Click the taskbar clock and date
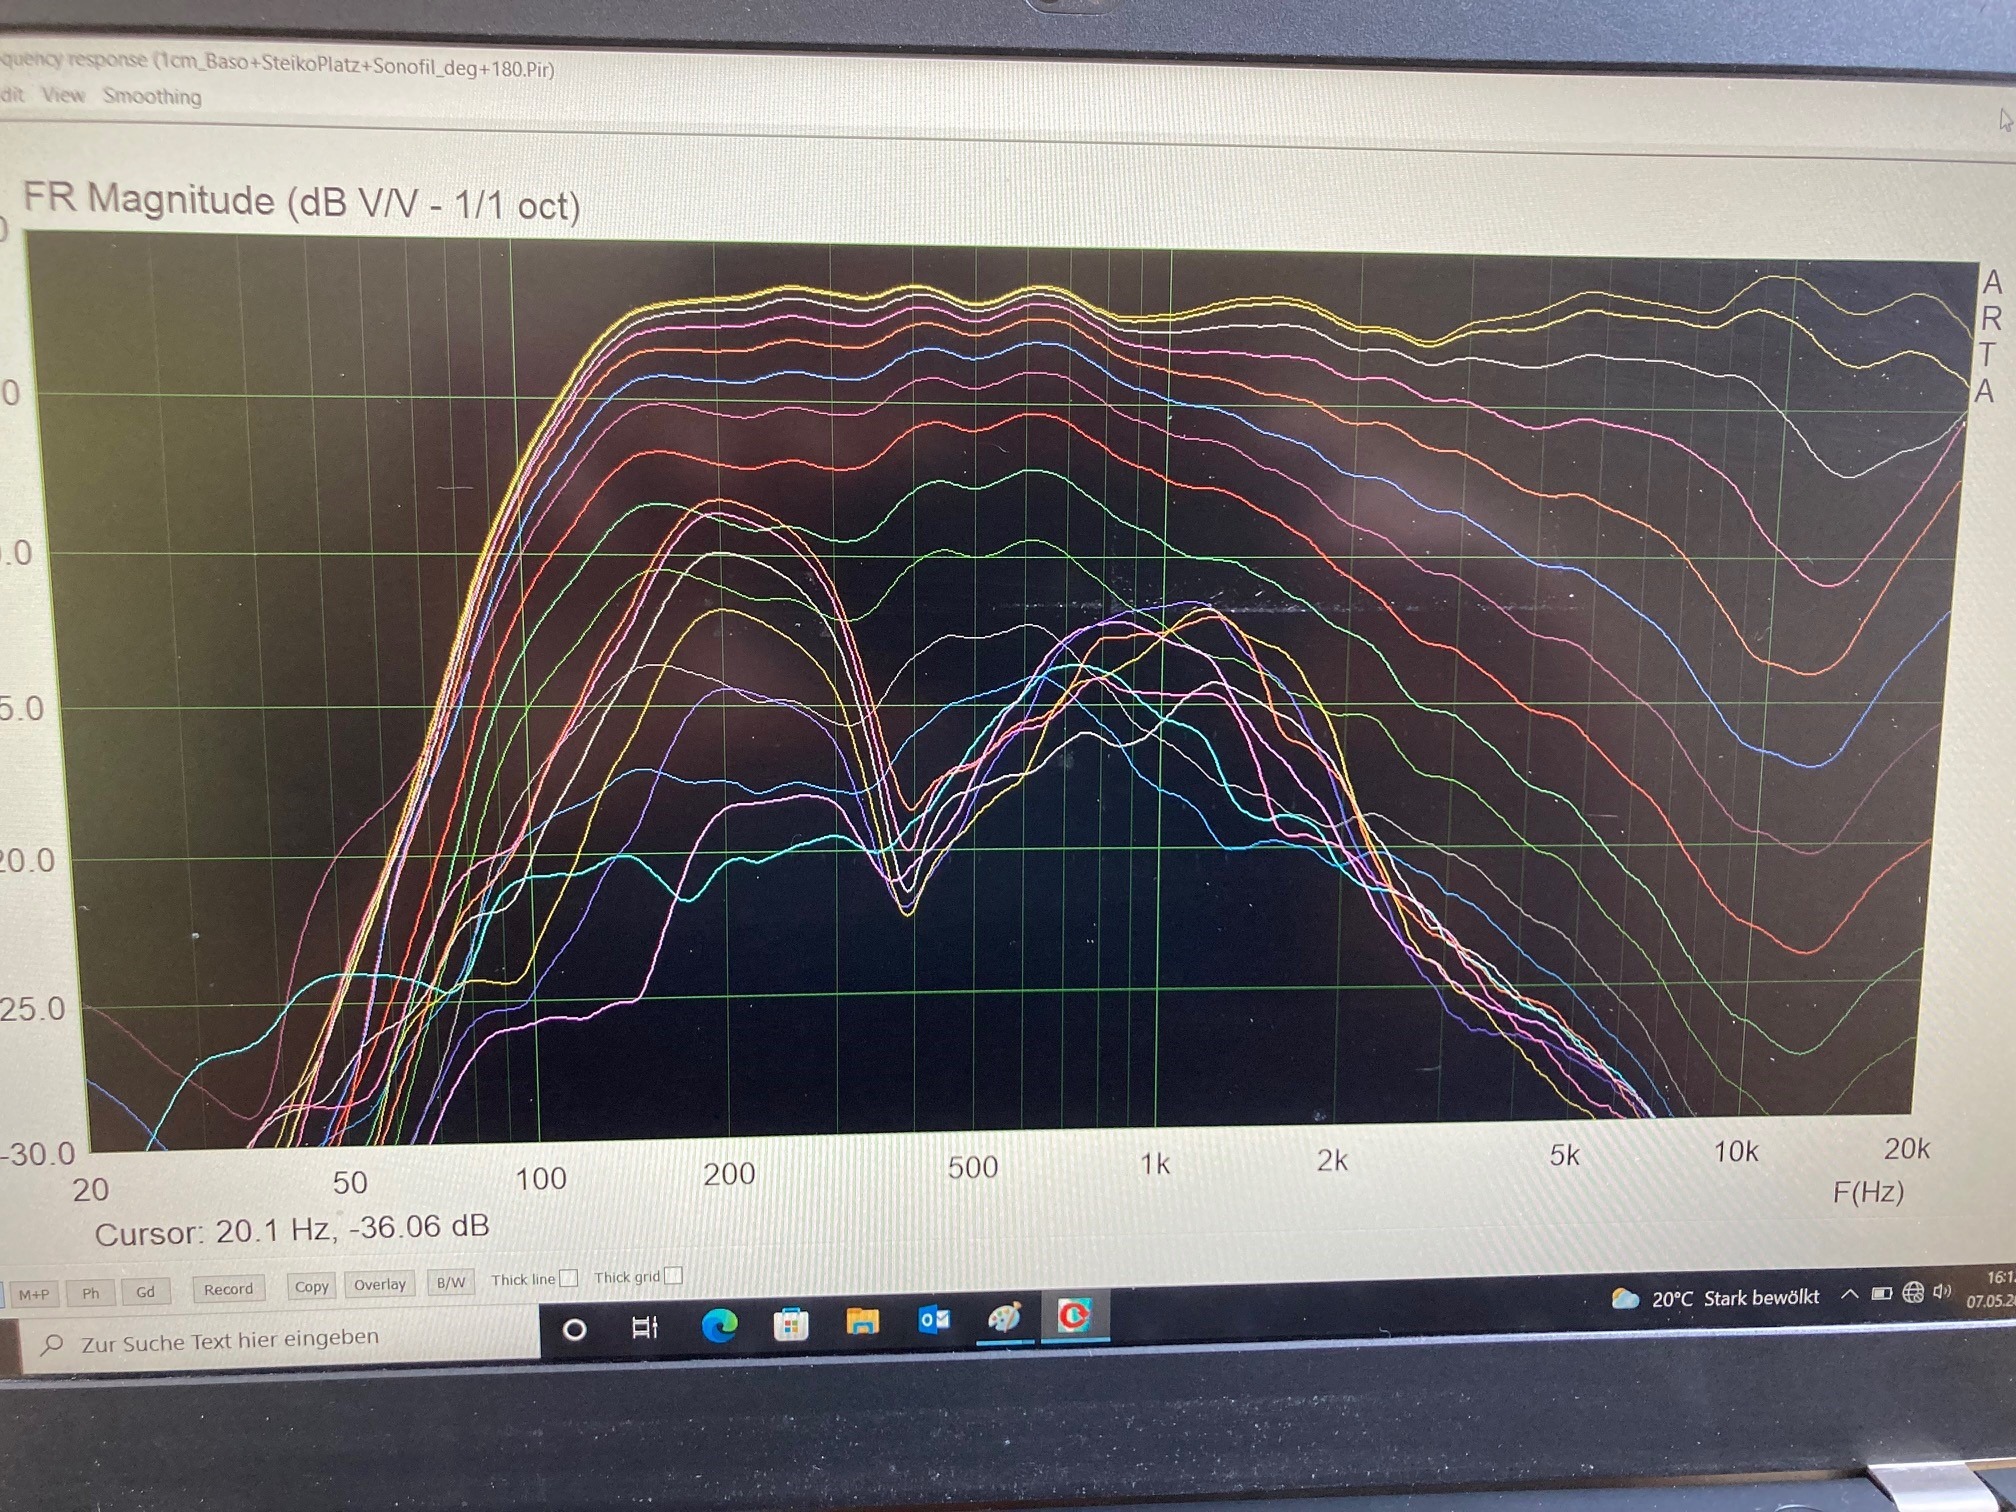2016x1512 pixels. pyautogui.click(x=1992, y=1289)
